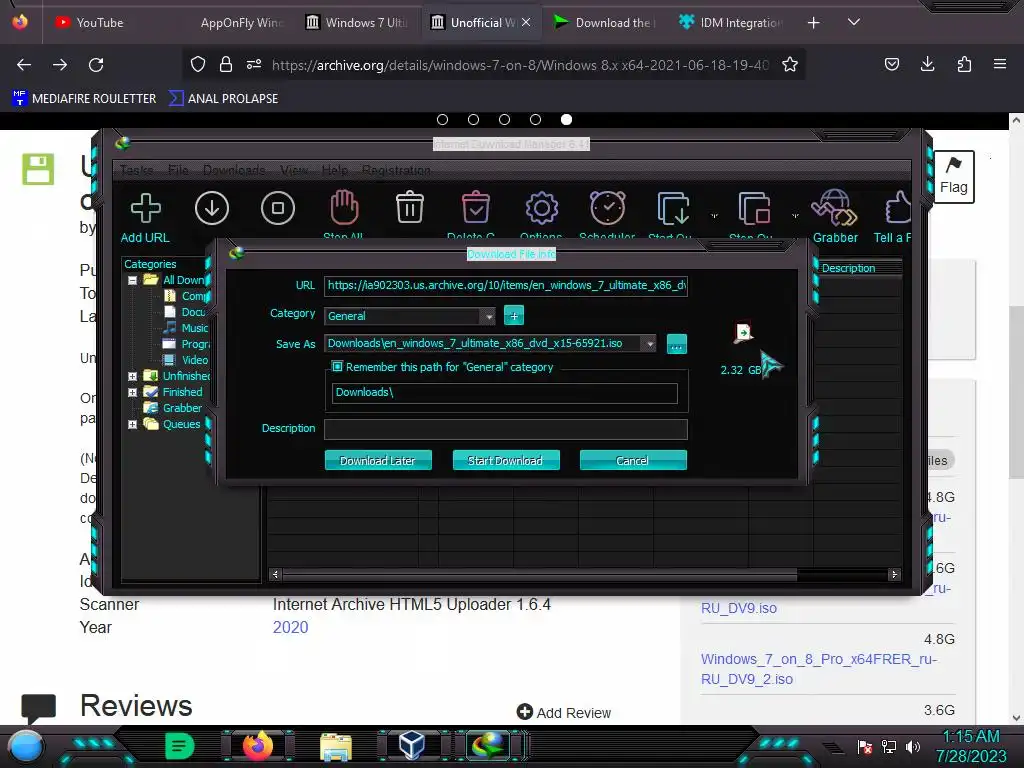Click the Description input field

tap(505, 429)
